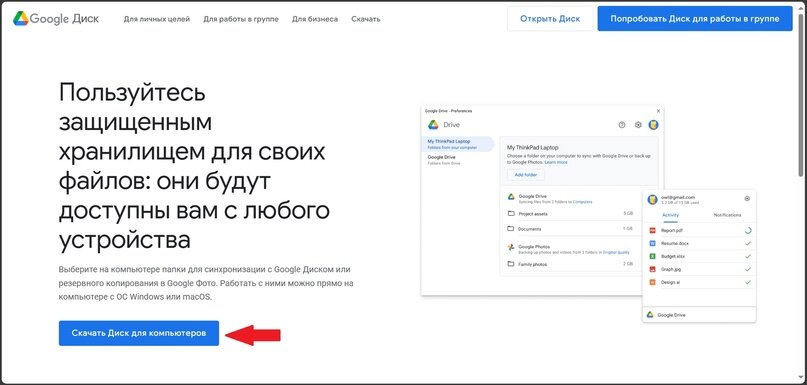Click the settings gear in Drive preferences header
Screen dimensions: 807x385
(x=638, y=125)
